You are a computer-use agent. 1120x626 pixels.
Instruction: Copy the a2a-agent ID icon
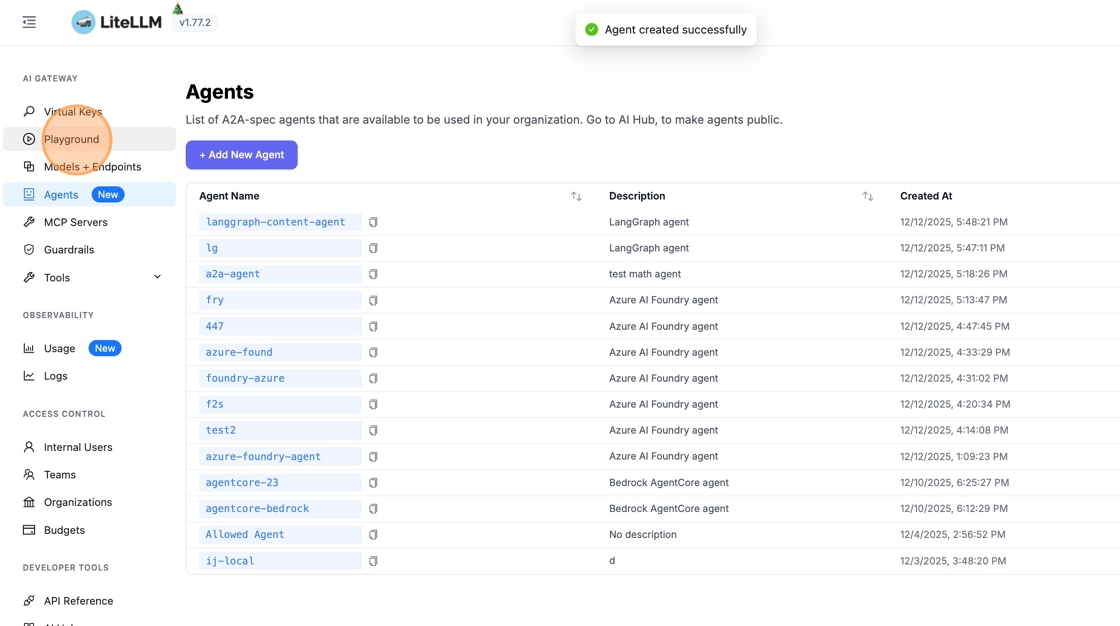tap(373, 274)
